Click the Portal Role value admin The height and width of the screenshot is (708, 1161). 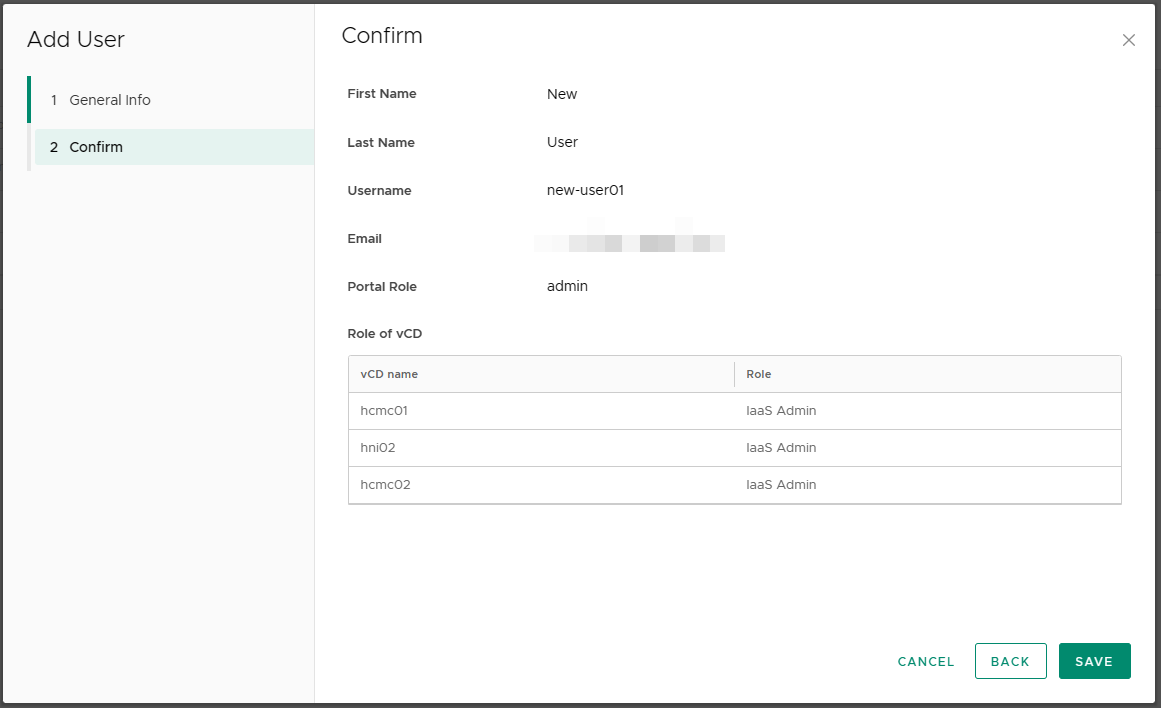(567, 286)
